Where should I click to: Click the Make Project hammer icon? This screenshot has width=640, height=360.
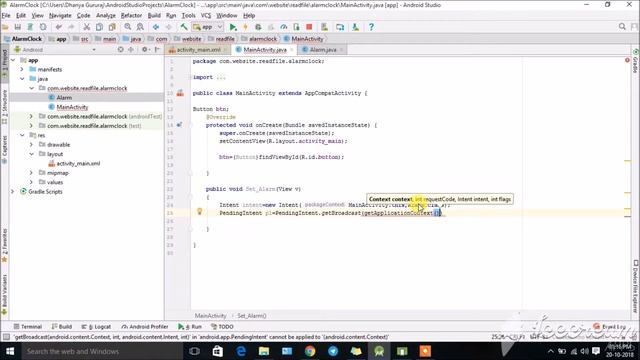[184, 27]
